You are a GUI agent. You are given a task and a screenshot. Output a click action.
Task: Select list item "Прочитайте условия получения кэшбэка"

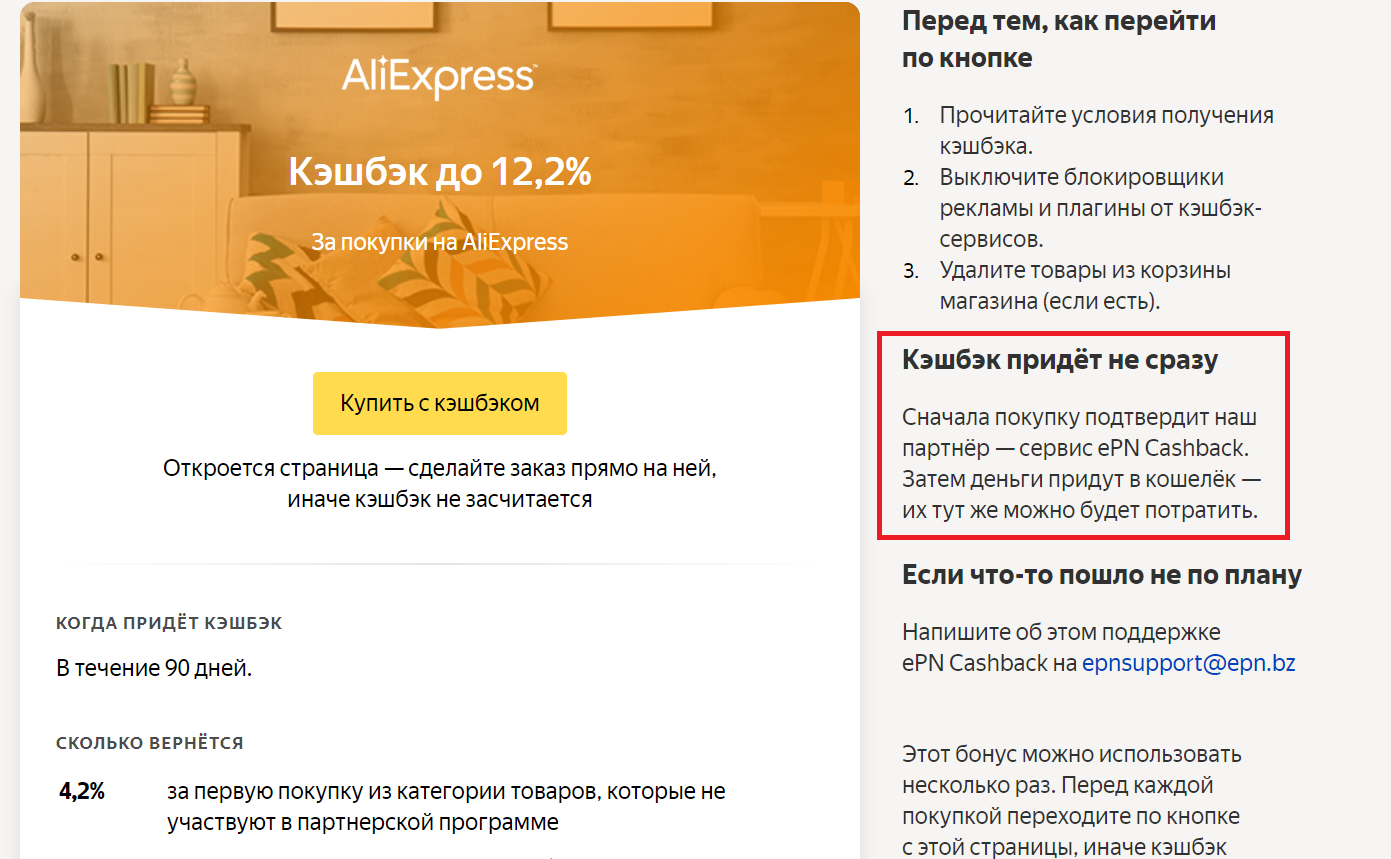click(x=1106, y=130)
